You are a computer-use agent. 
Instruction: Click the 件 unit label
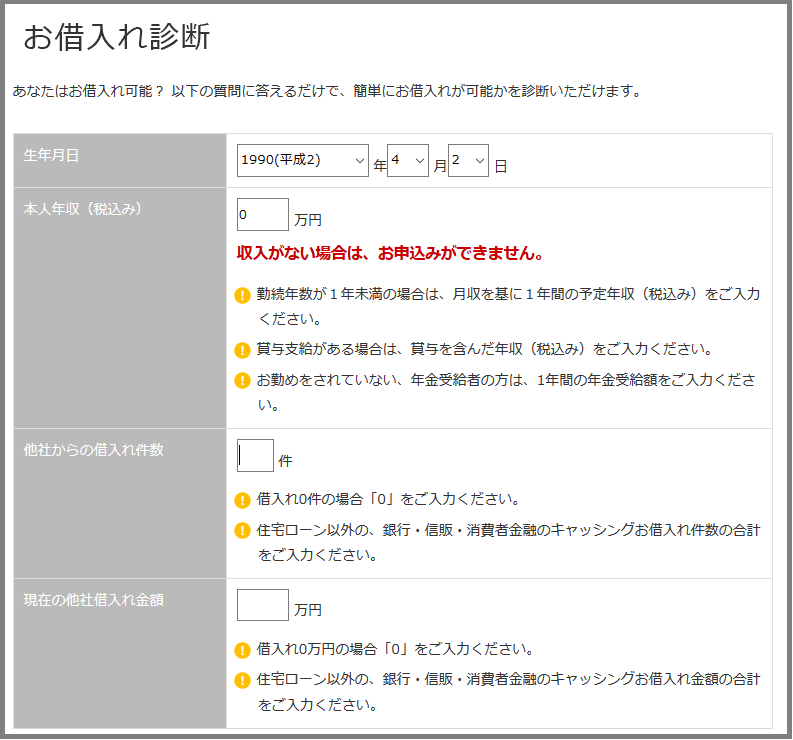285,461
